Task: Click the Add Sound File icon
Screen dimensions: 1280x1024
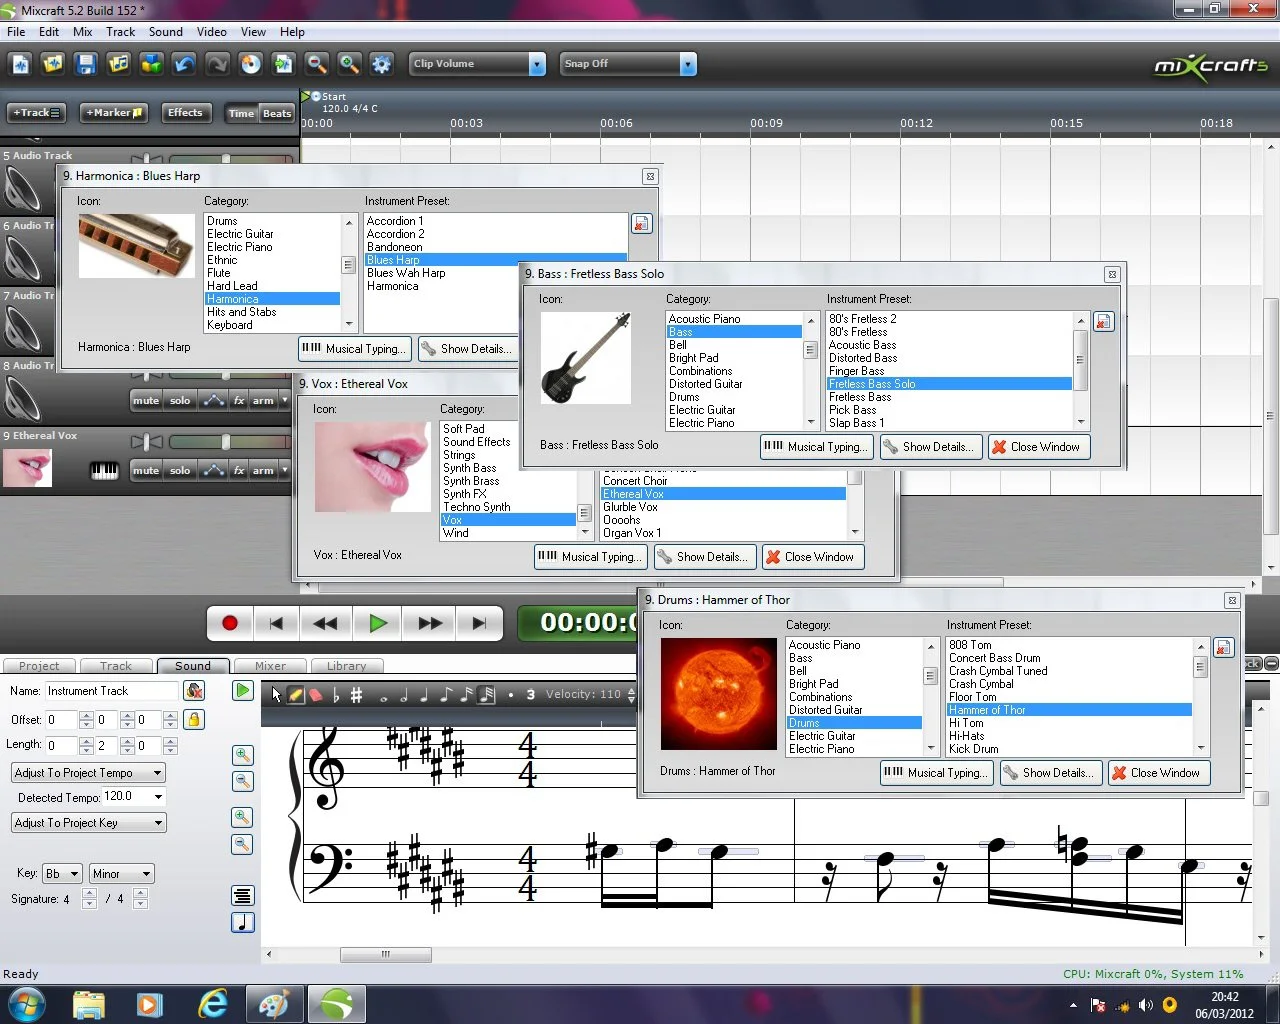Action: pos(119,64)
